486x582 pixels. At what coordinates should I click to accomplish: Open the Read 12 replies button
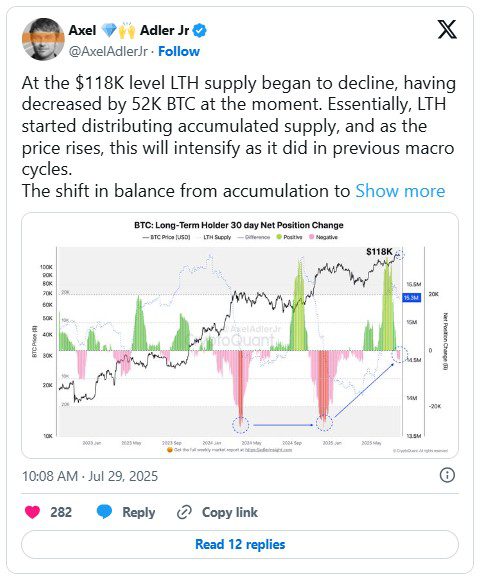pos(240,544)
